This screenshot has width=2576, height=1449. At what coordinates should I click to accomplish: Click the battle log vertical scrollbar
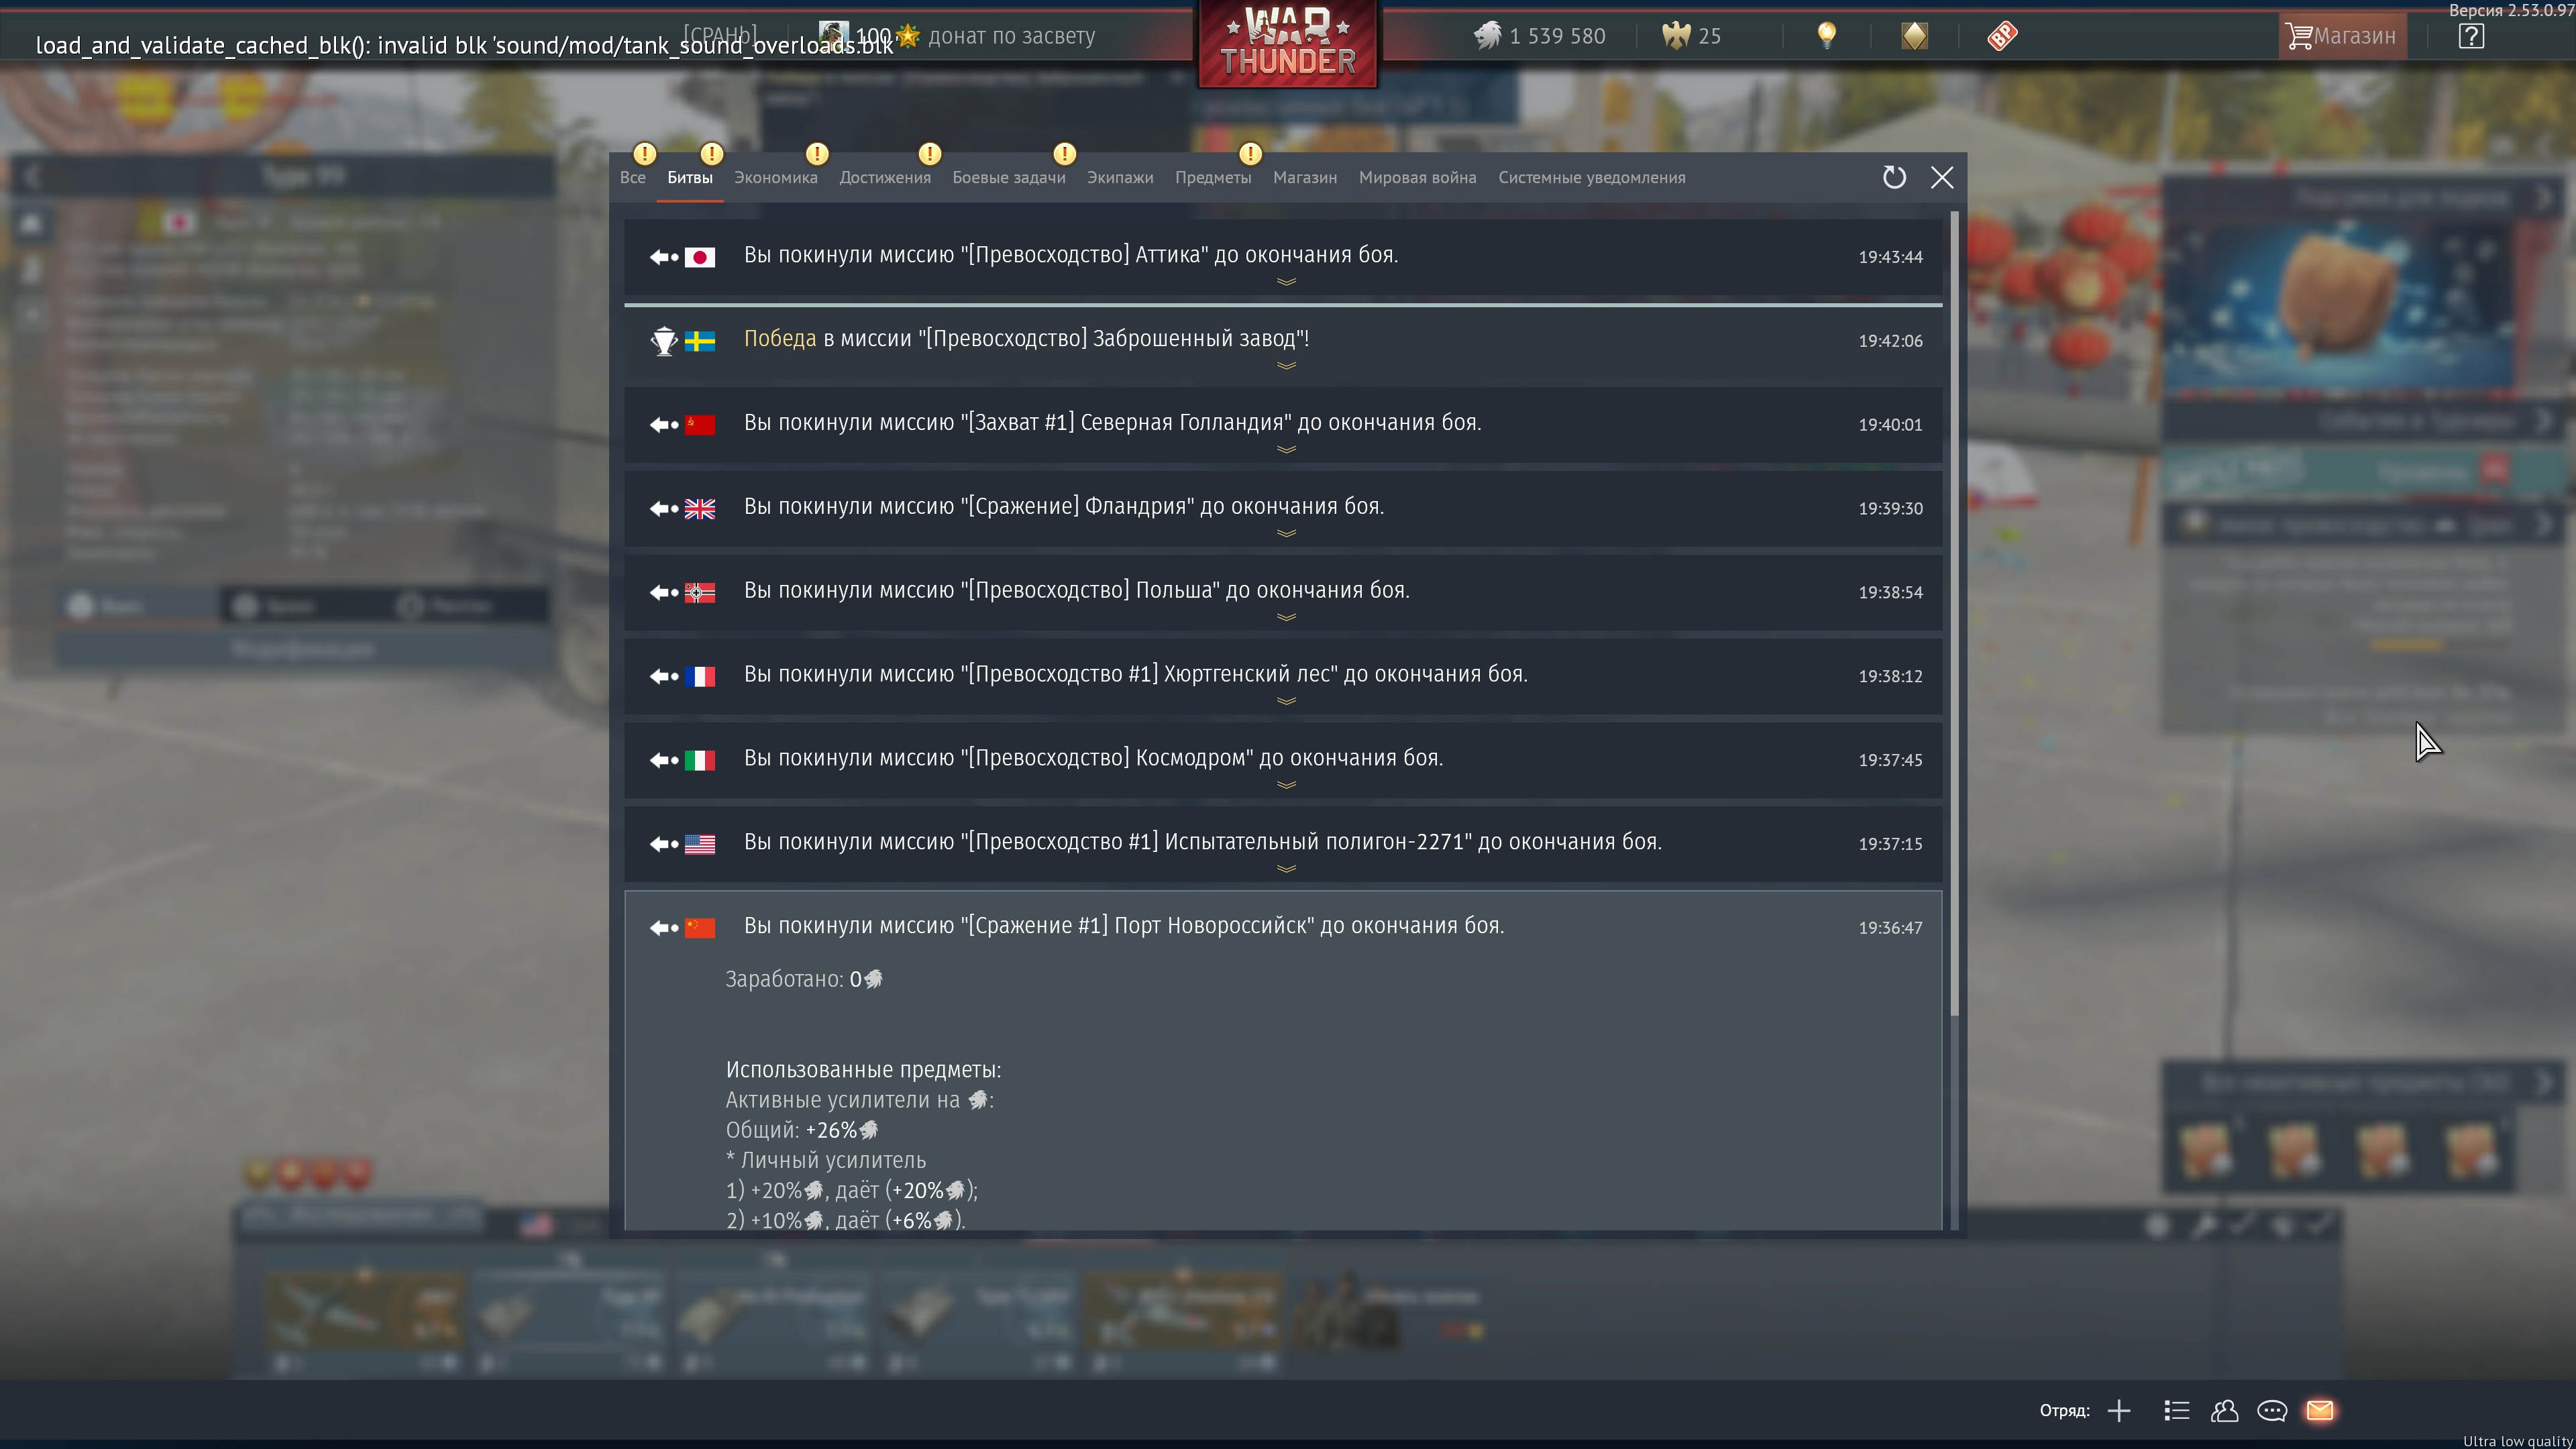tap(1954, 615)
